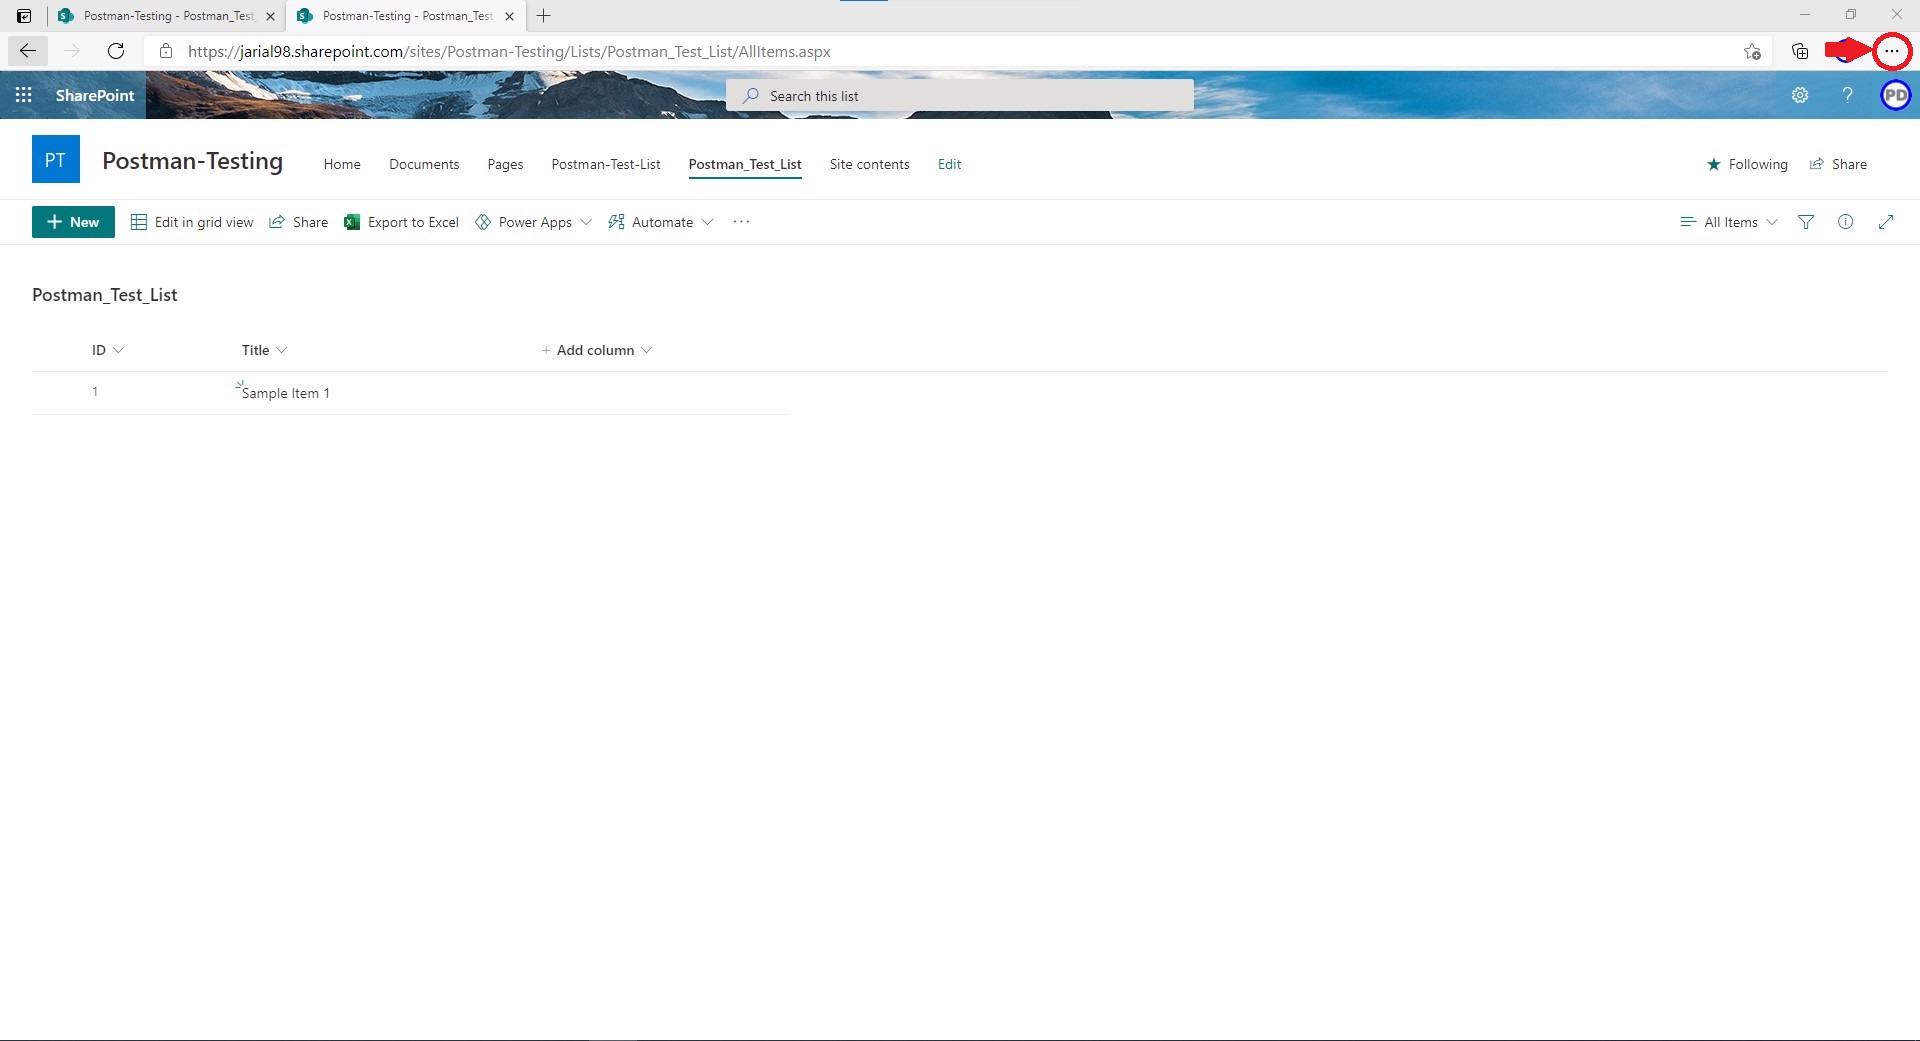The width and height of the screenshot is (1920, 1041).
Task: Open the PD account profile picture
Action: pyautogui.click(x=1895, y=95)
